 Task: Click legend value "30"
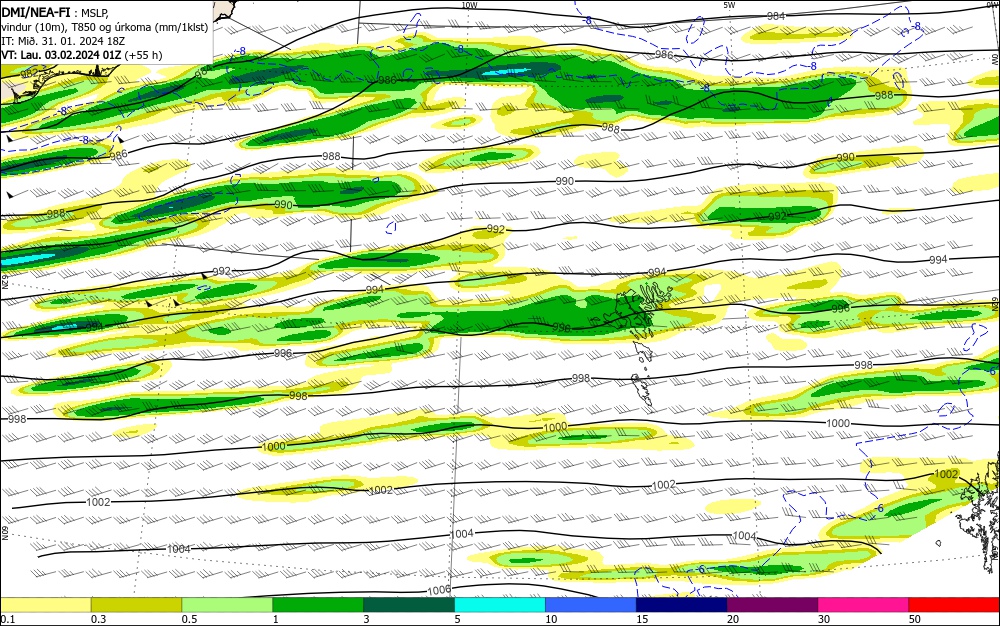pyautogui.click(x=824, y=619)
